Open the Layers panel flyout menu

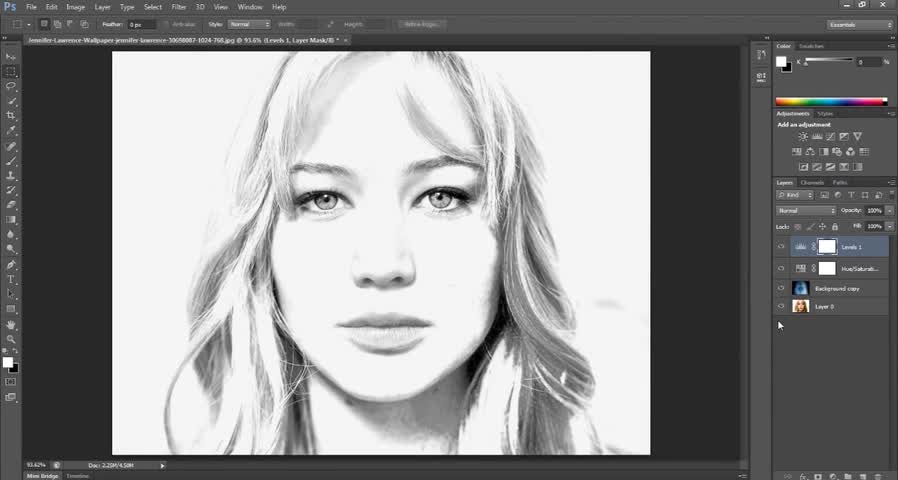coord(891,183)
